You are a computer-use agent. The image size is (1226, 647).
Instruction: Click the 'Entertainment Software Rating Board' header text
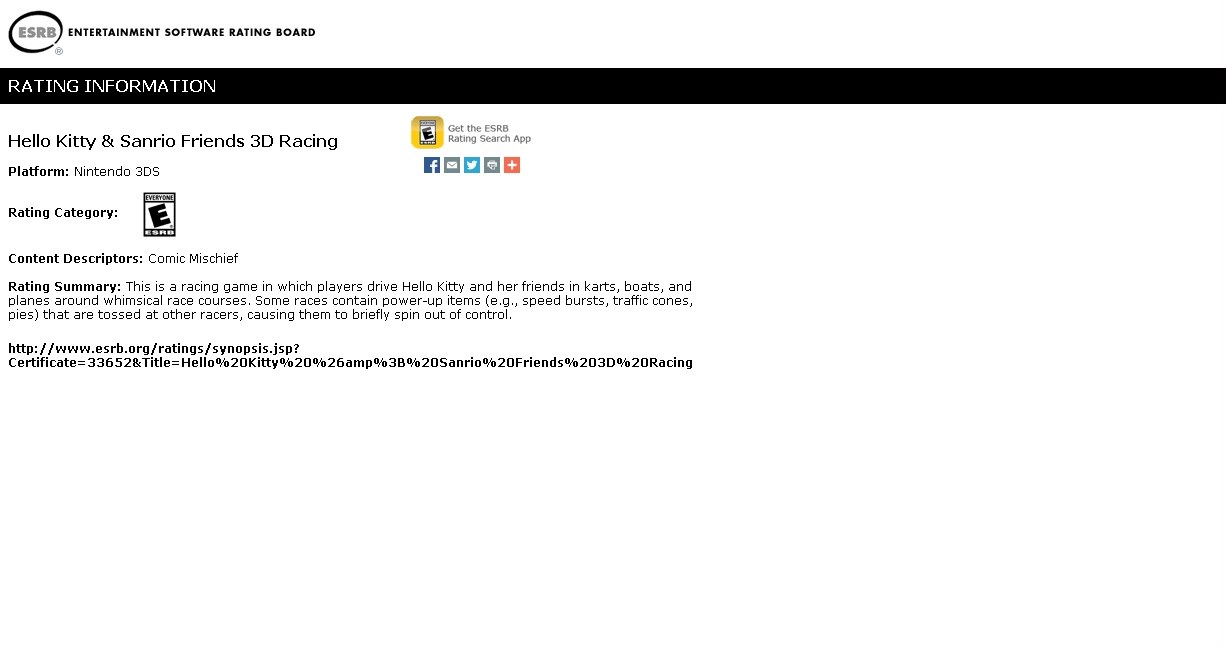point(192,32)
